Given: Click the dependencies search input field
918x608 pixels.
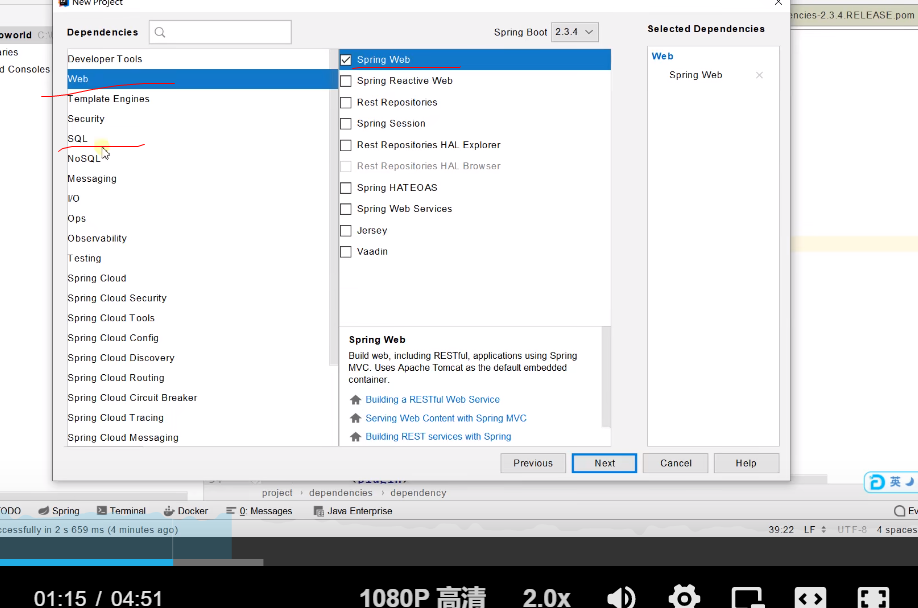Looking at the screenshot, I should (220, 32).
